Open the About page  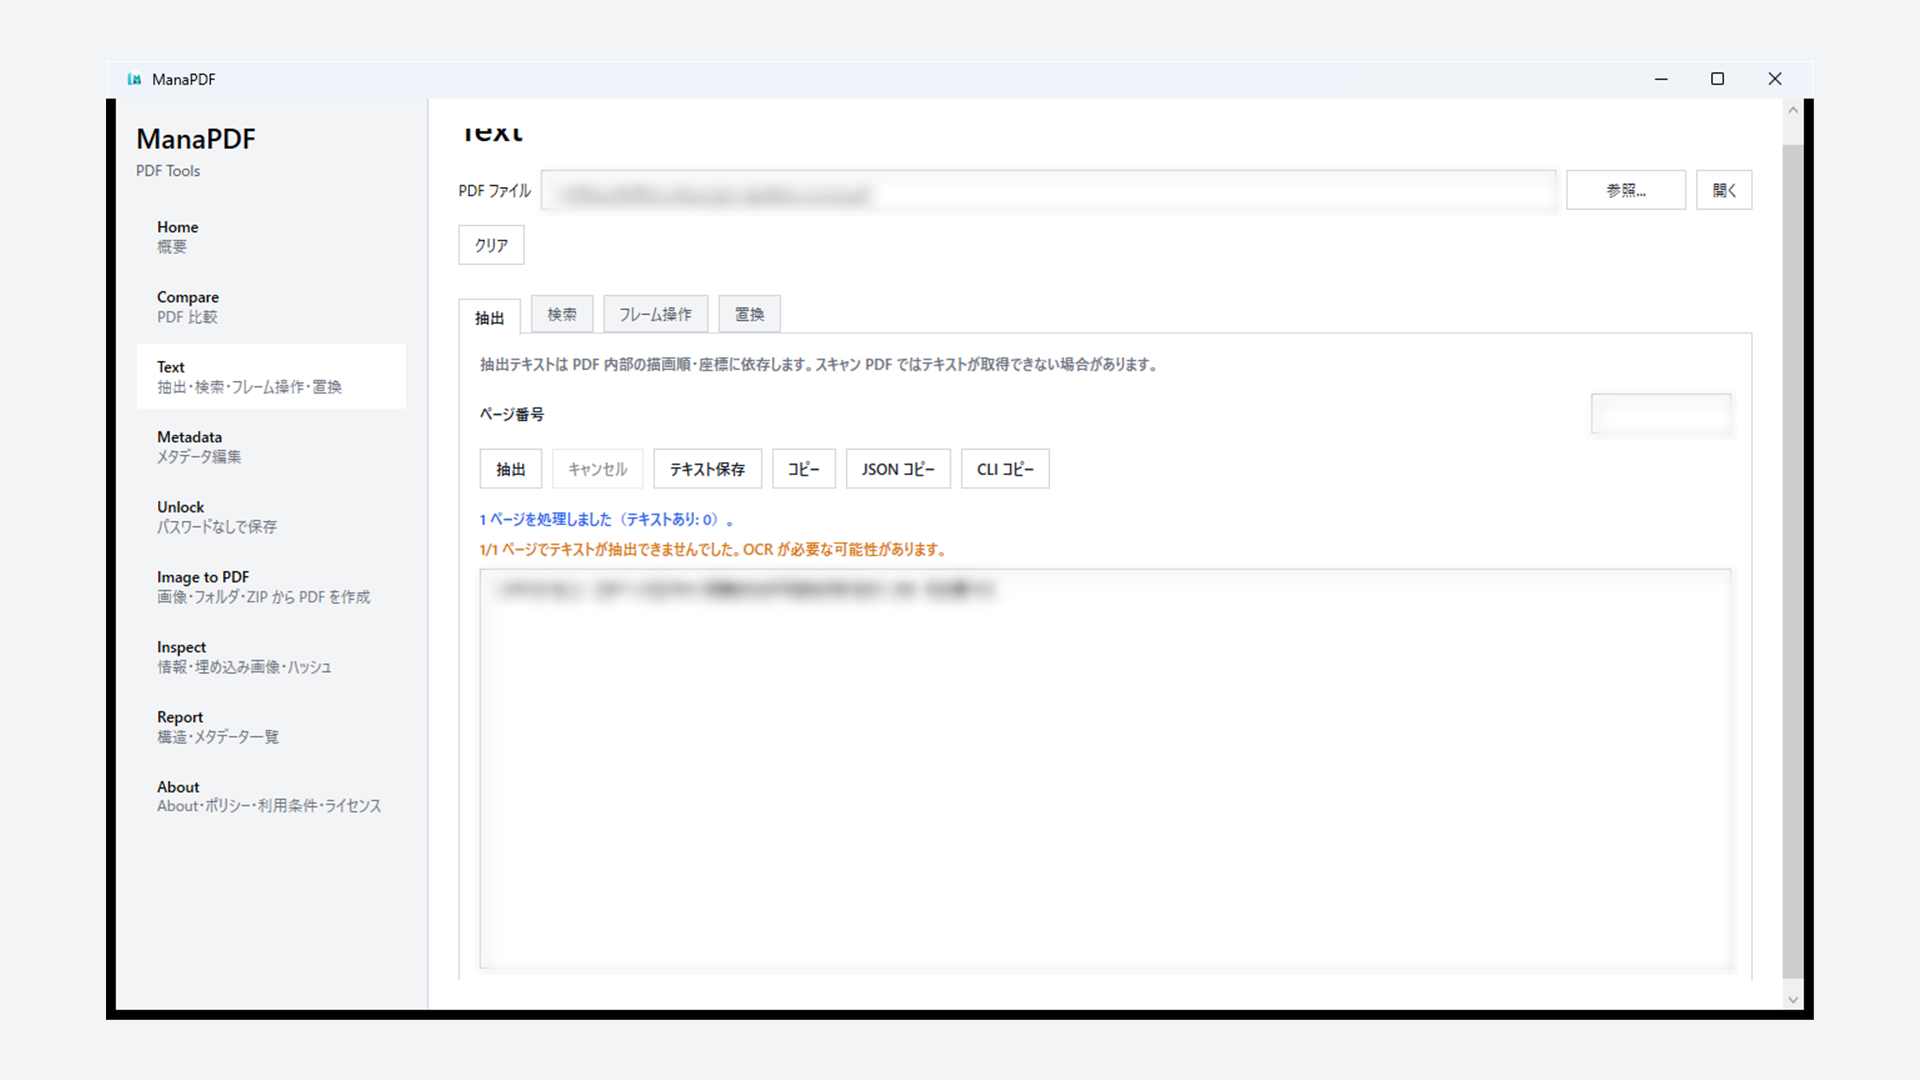click(x=271, y=797)
